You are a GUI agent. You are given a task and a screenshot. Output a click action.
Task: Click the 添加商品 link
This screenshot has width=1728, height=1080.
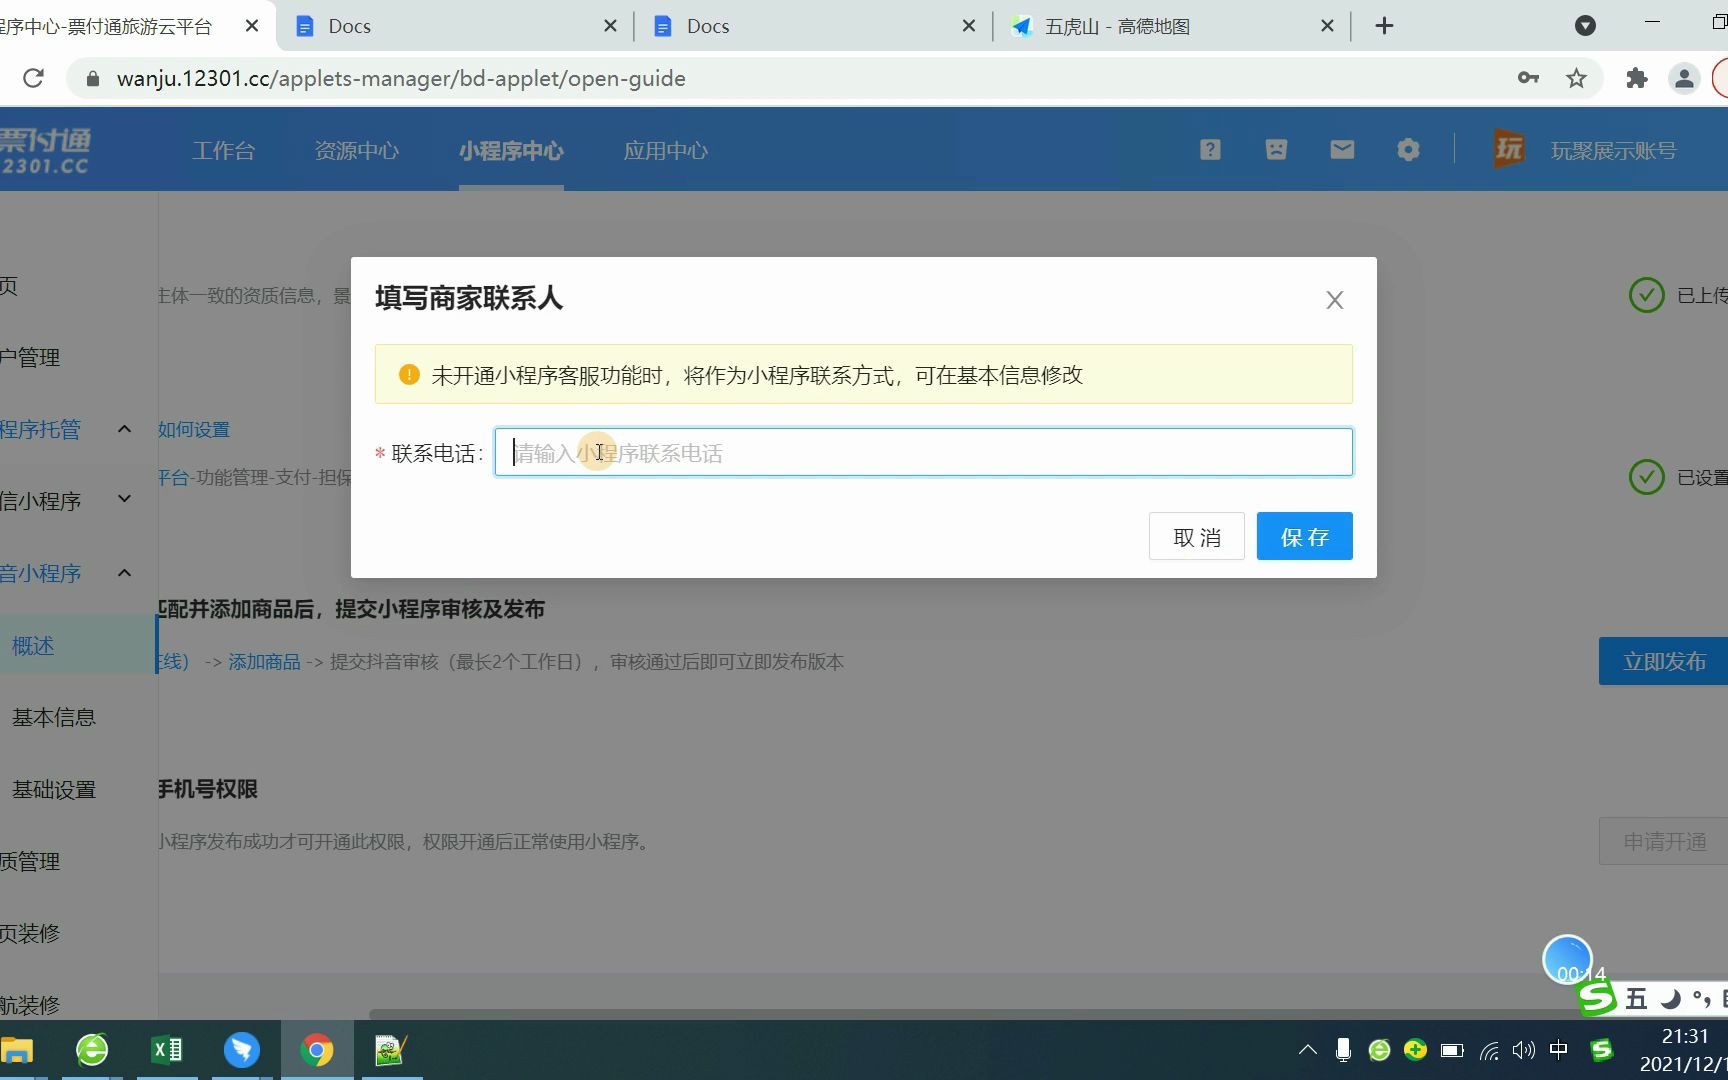coord(264,662)
